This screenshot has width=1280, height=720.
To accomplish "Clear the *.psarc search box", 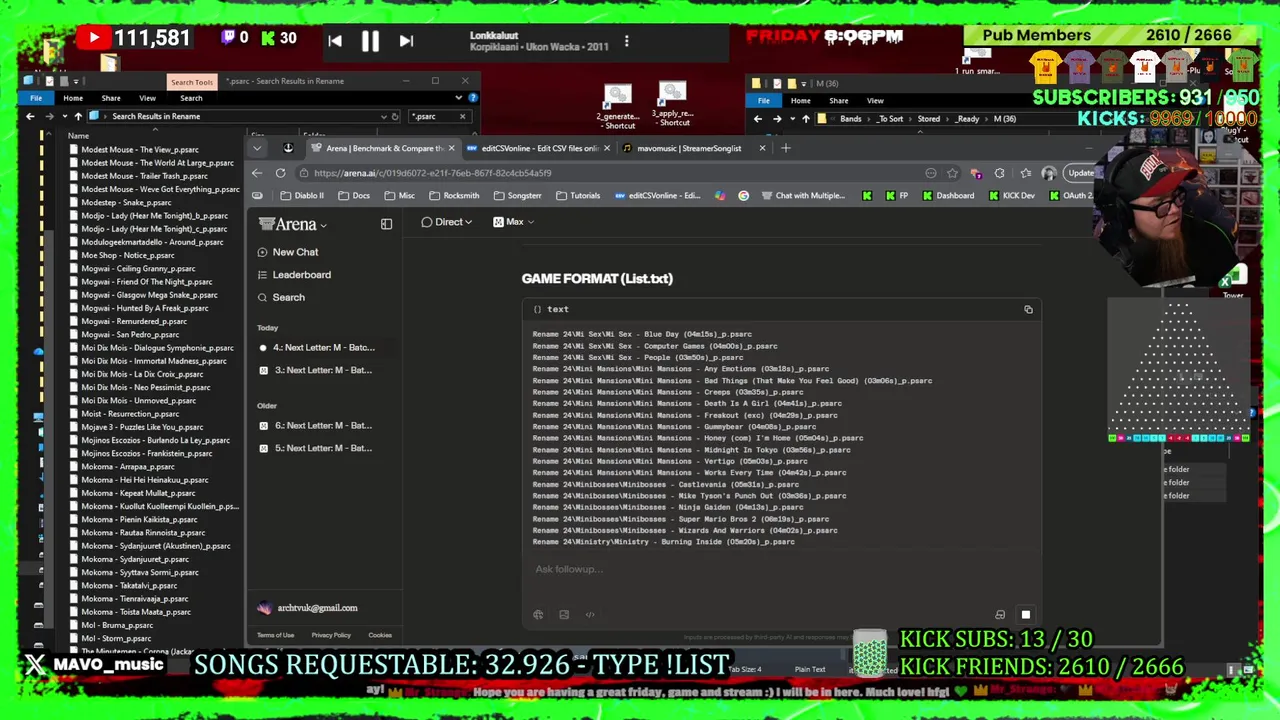I will tap(462, 117).
